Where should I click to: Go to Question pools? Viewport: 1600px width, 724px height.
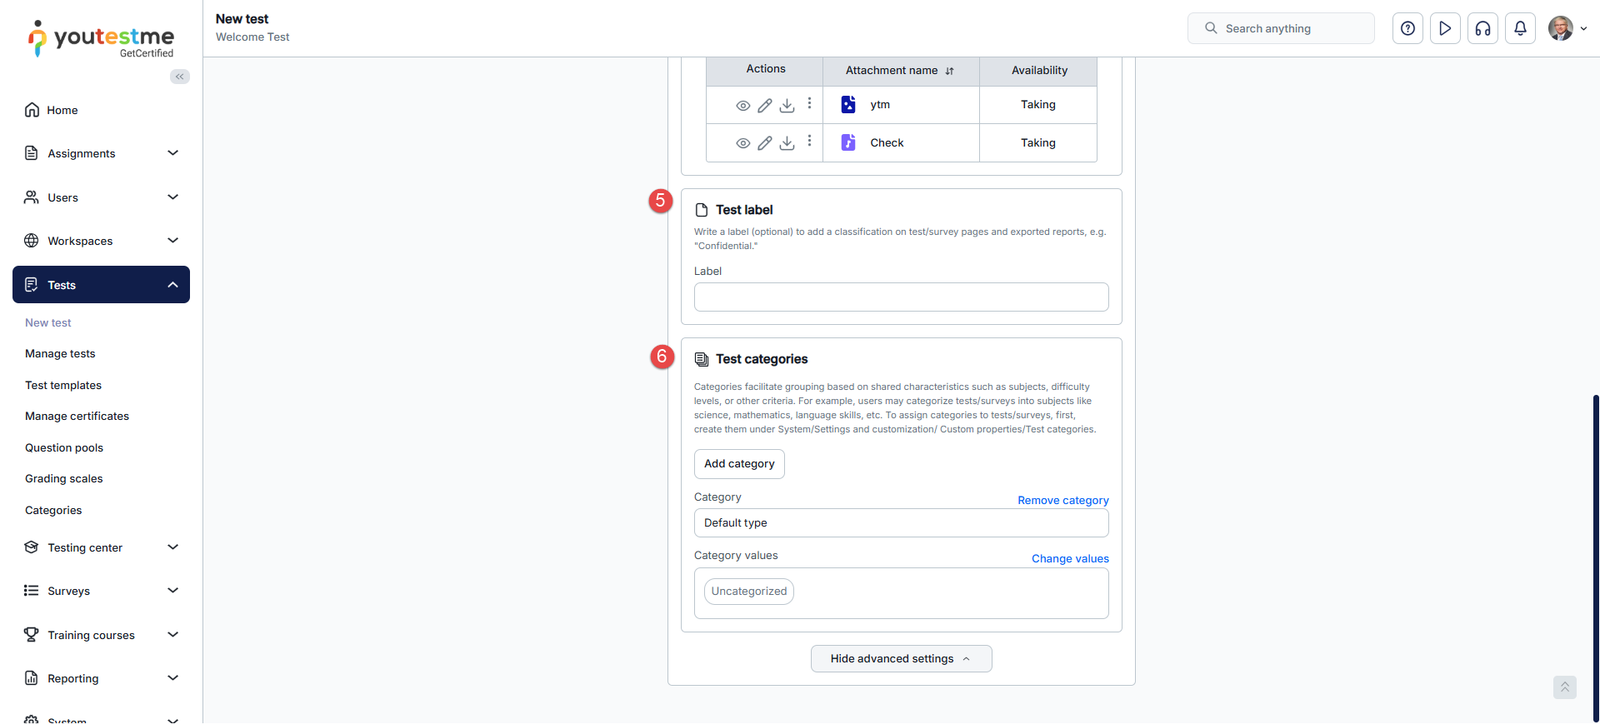pos(64,448)
